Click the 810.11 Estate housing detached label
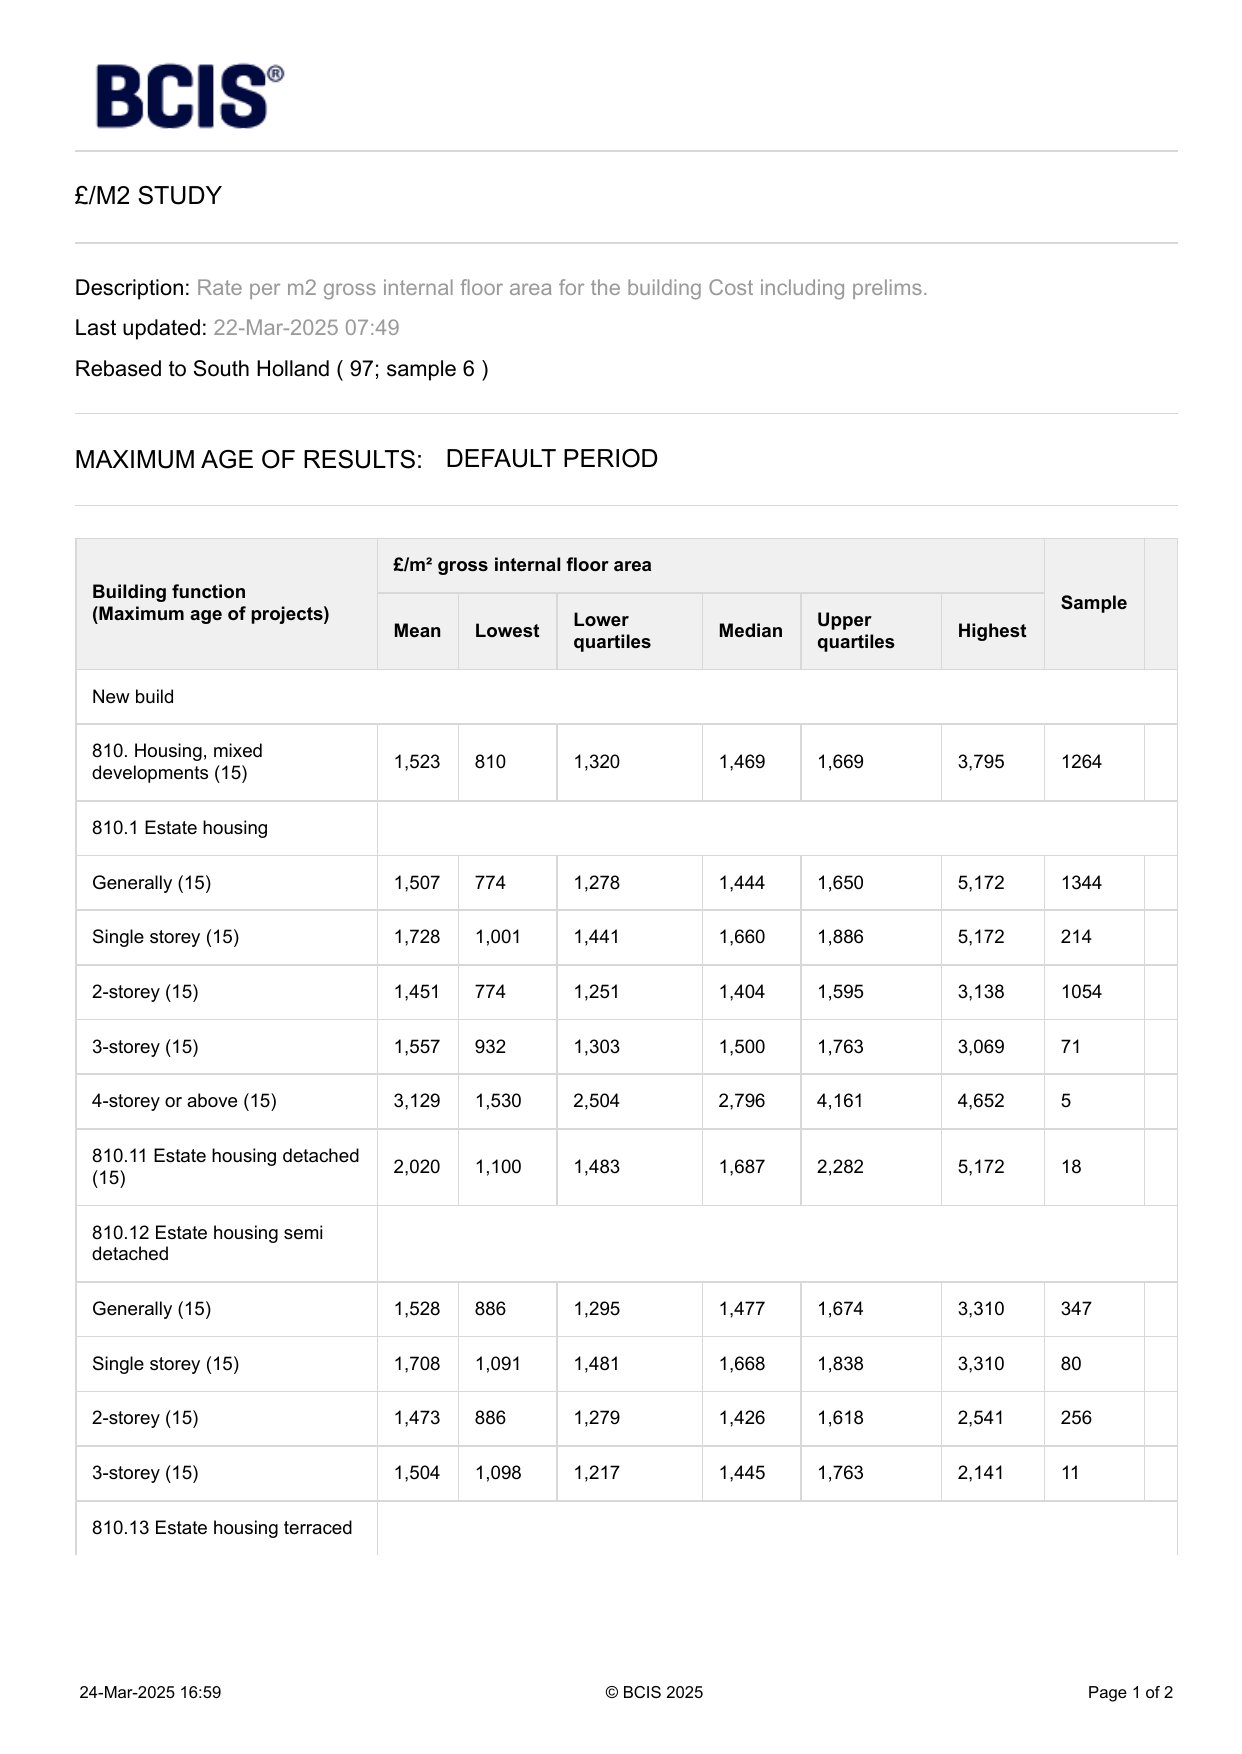This screenshot has height=1754, width=1242. click(225, 1167)
